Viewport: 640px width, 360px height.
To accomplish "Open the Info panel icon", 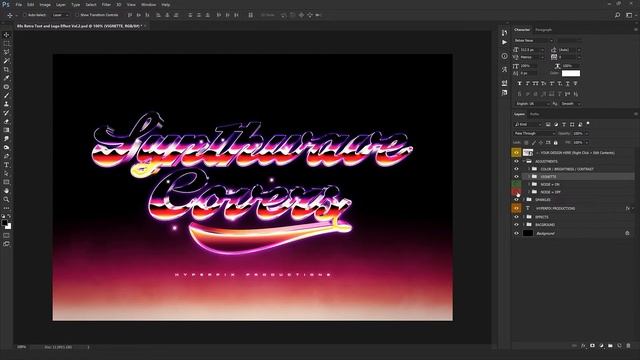I will [x=504, y=56].
